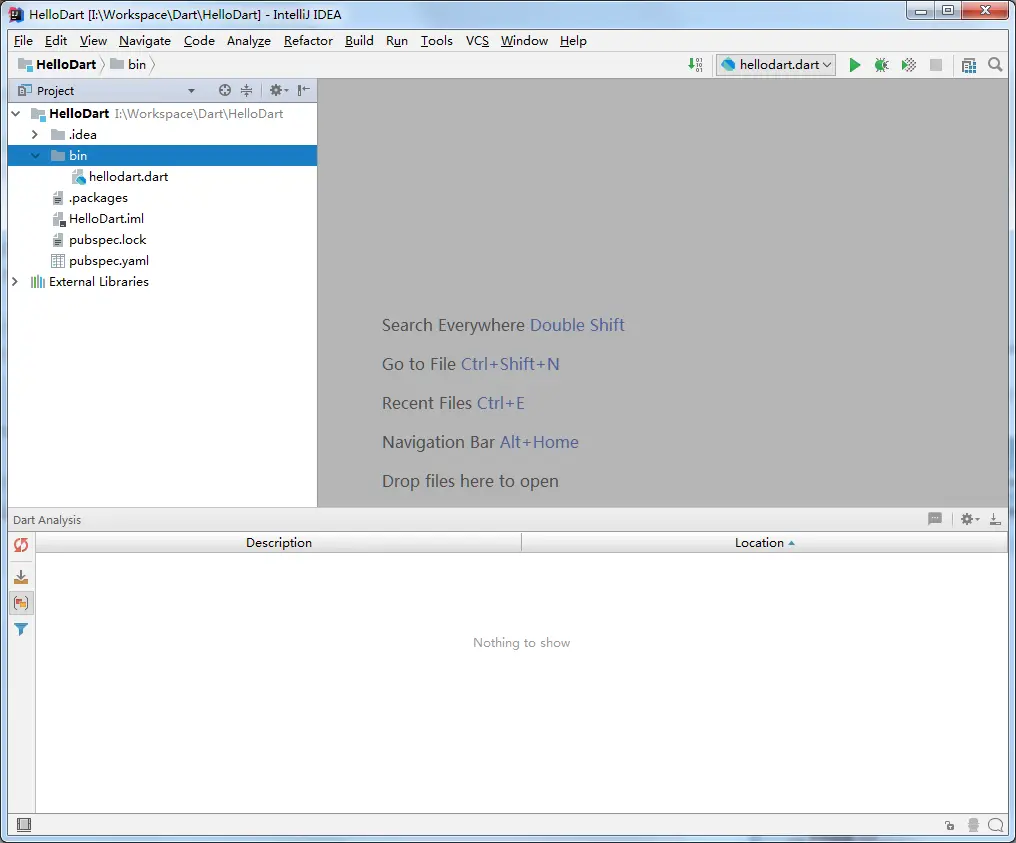Hide the Project tool window
The width and height of the screenshot is (1016, 843).
pyautogui.click(x=303, y=90)
